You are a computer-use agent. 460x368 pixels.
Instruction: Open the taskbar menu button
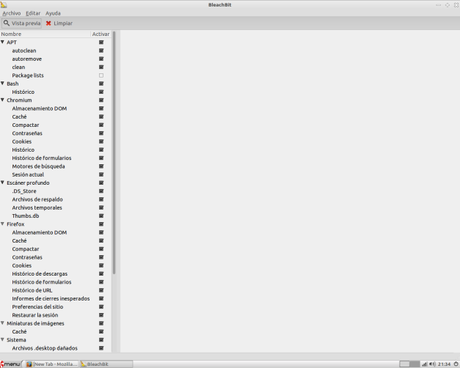coord(10,364)
